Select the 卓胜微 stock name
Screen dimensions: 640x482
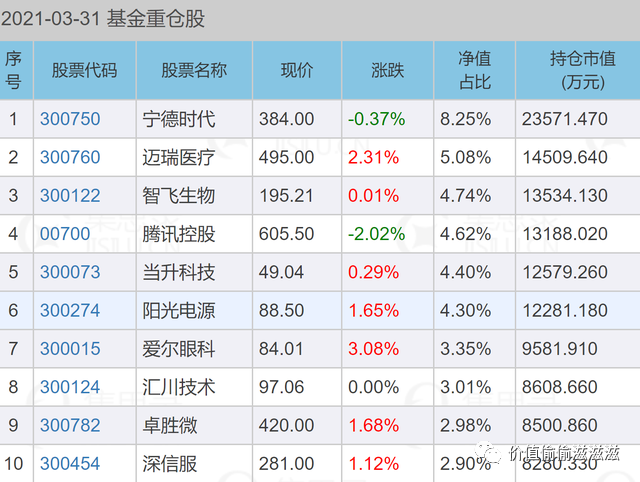click(x=170, y=425)
